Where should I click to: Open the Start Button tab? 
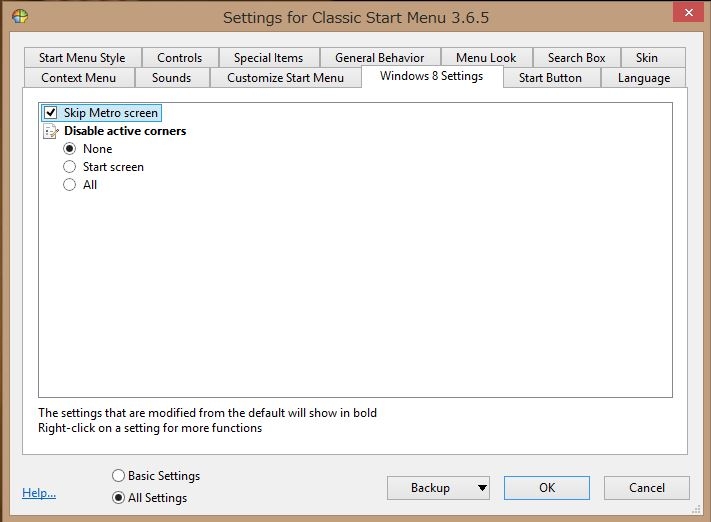(x=551, y=78)
